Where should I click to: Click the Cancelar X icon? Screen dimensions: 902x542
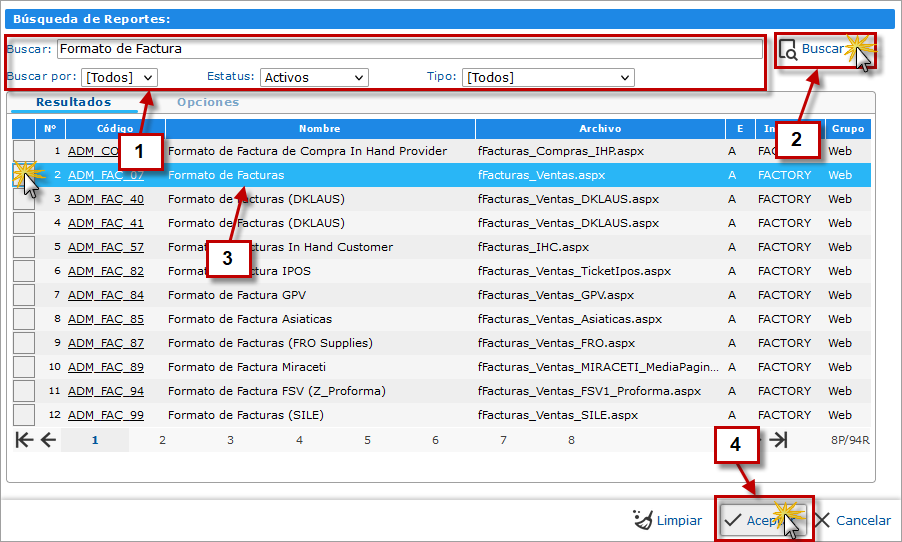pyautogui.click(x=822, y=520)
